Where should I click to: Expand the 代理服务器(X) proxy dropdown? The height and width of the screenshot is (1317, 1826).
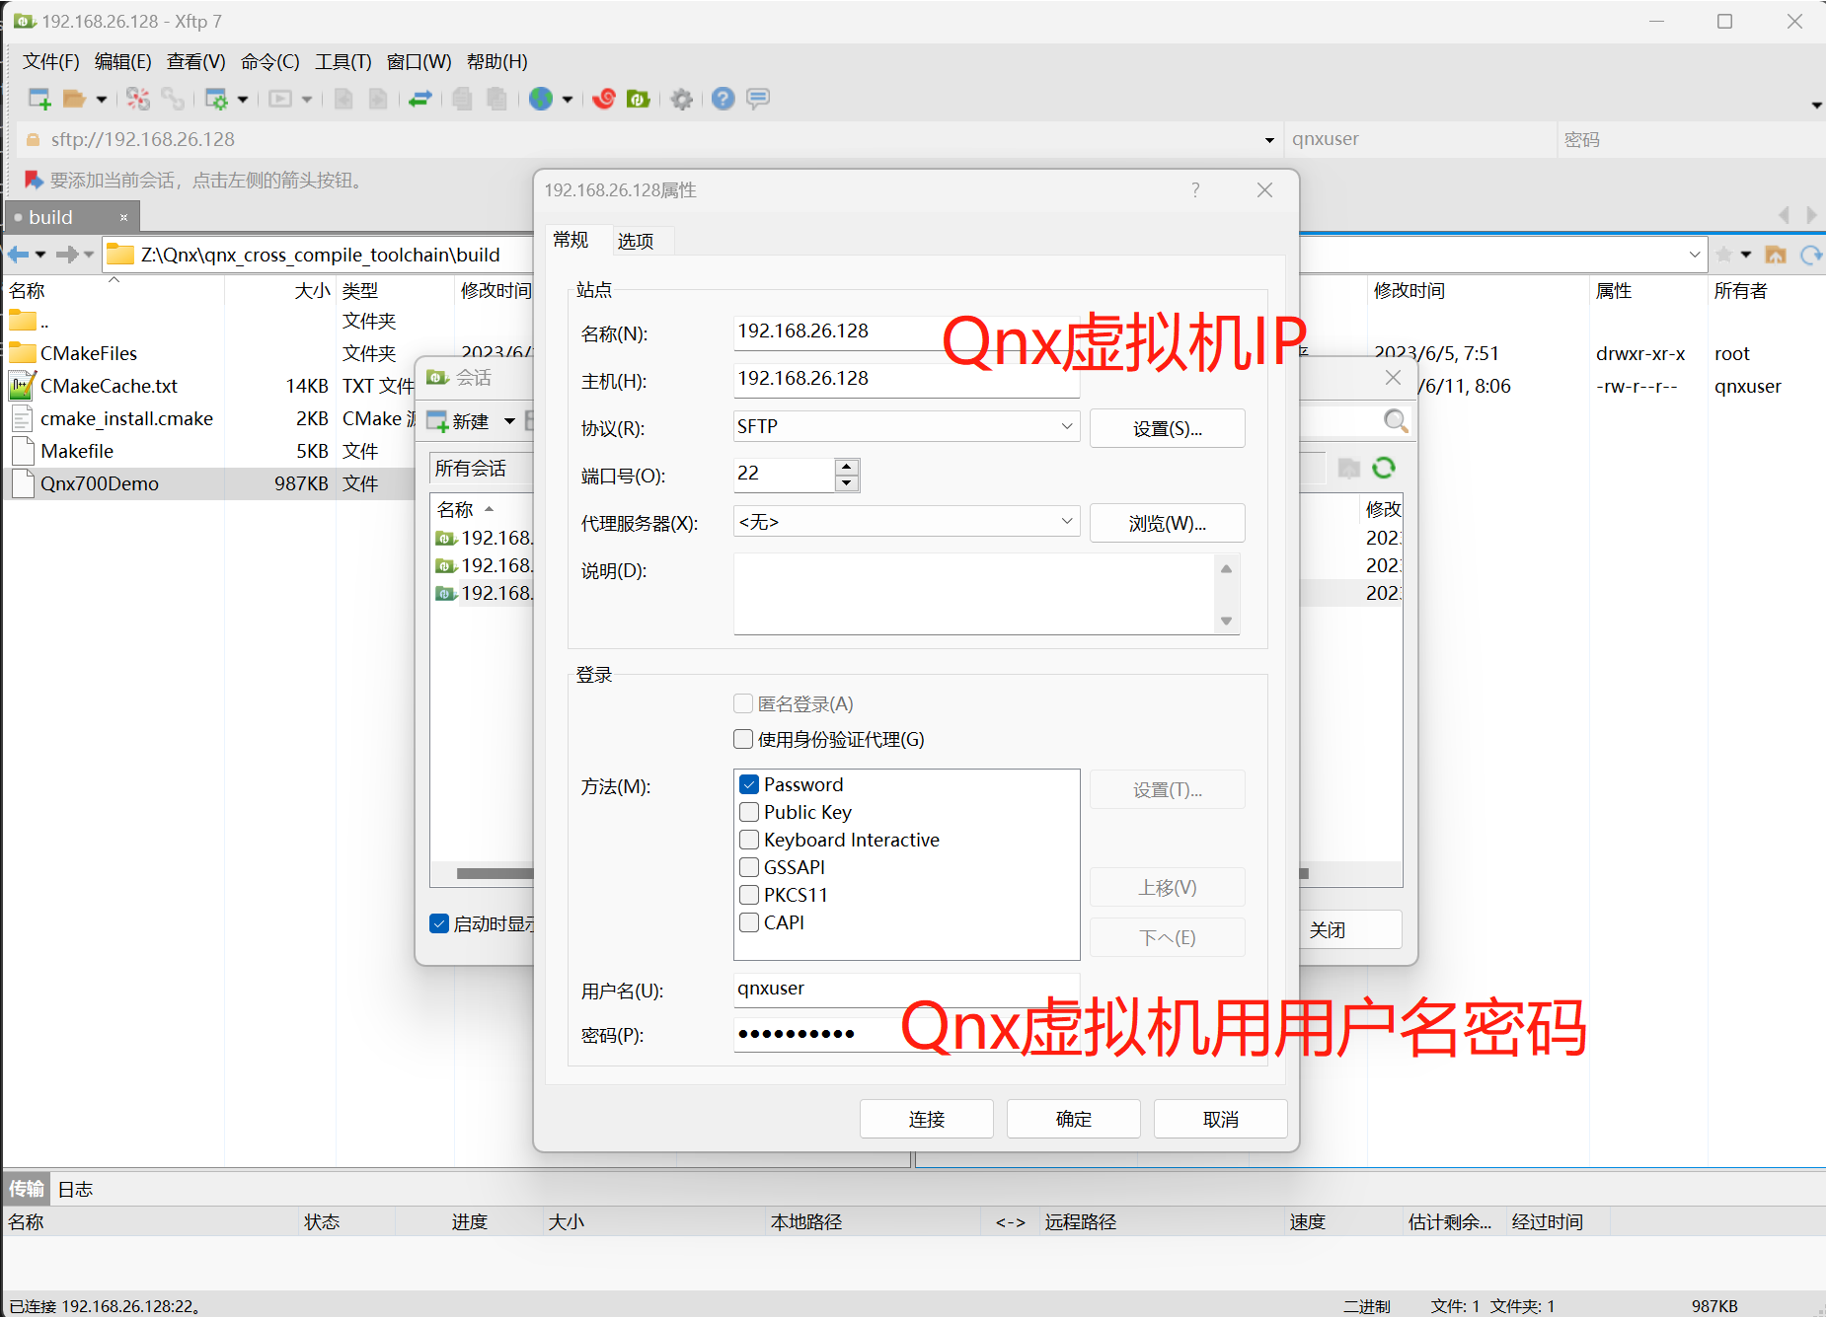(1066, 521)
